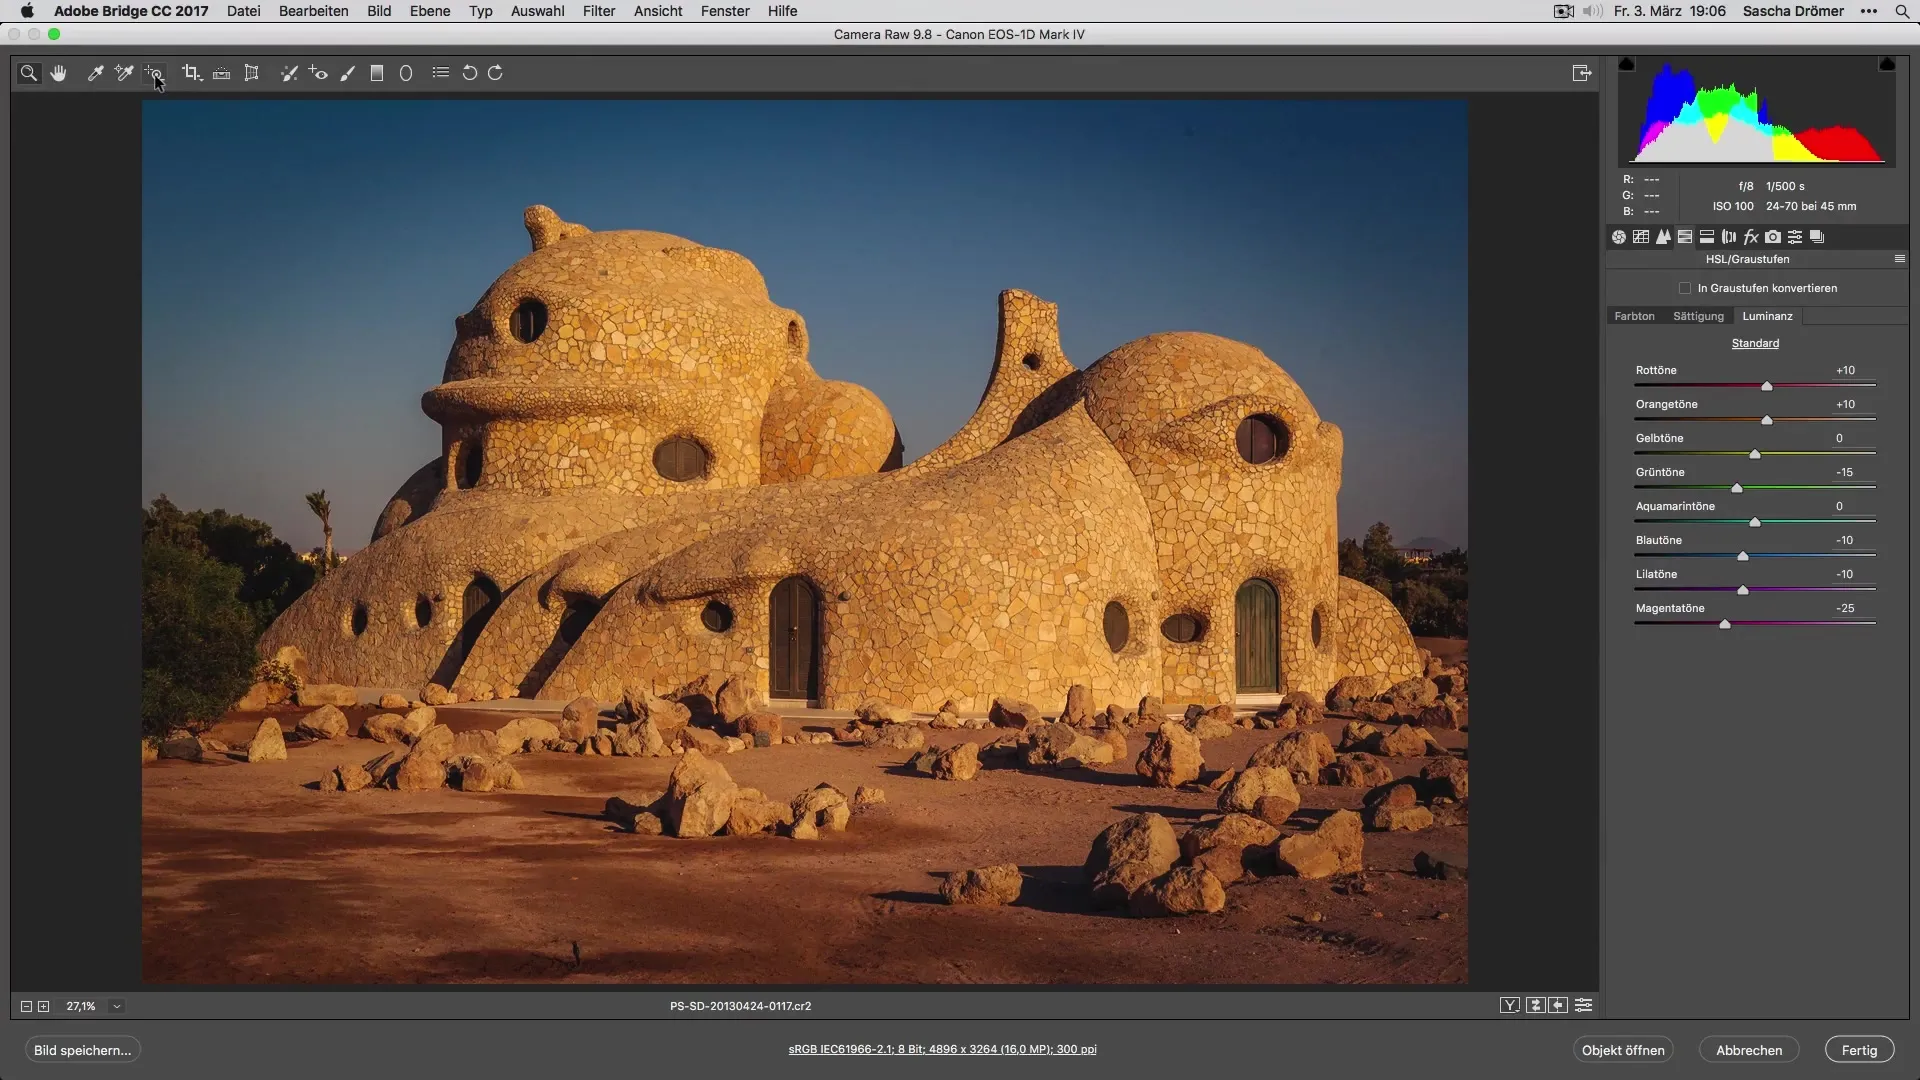
Task: Rotate image counterclockwise
Action: 469,73
